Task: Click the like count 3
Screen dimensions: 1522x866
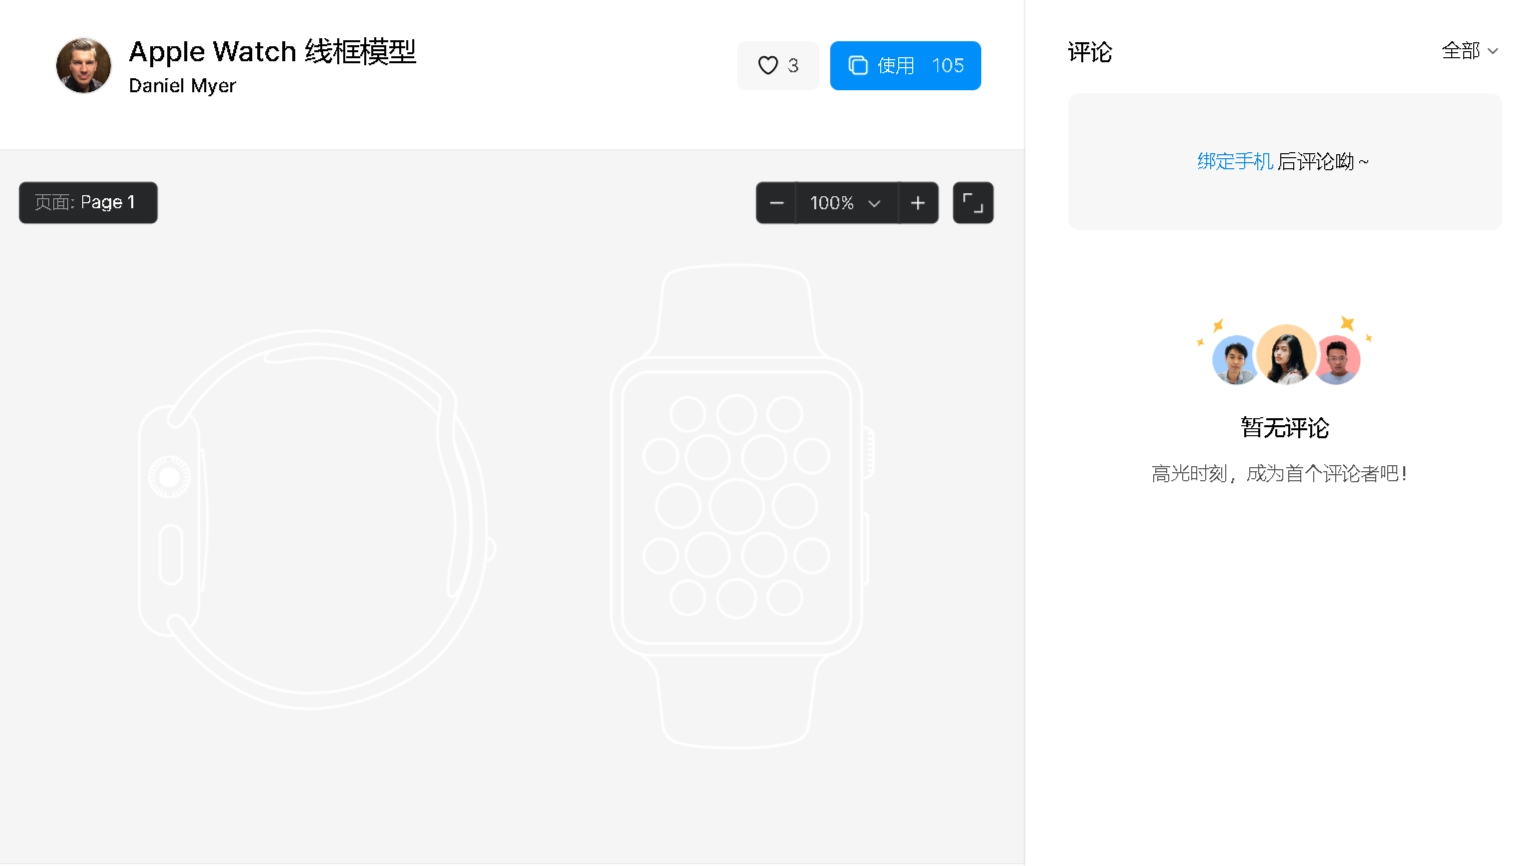Action: point(793,66)
